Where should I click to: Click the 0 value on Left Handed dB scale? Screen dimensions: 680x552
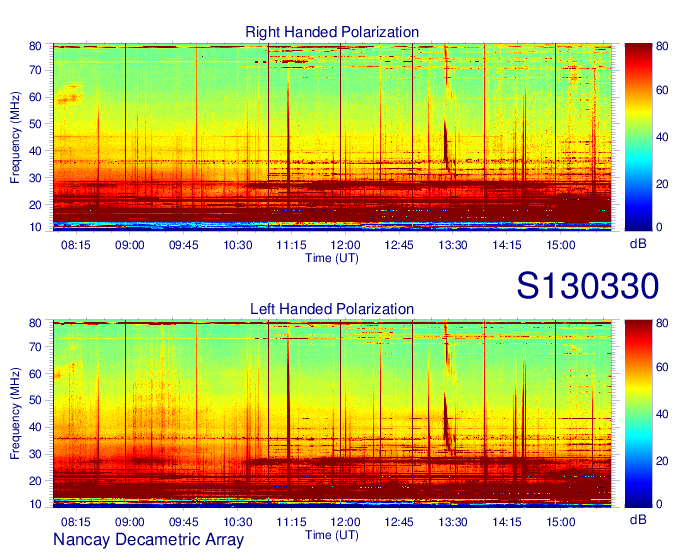coord(659,504)
